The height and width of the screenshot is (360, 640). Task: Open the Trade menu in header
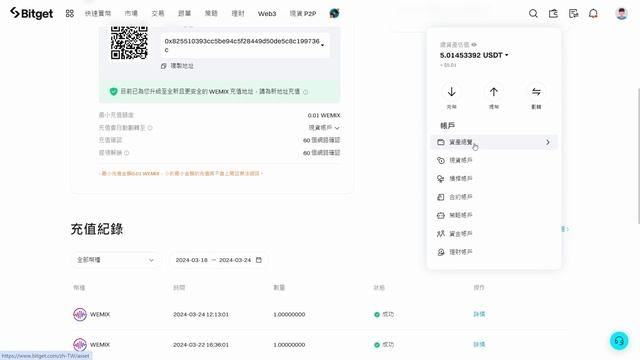158,13
